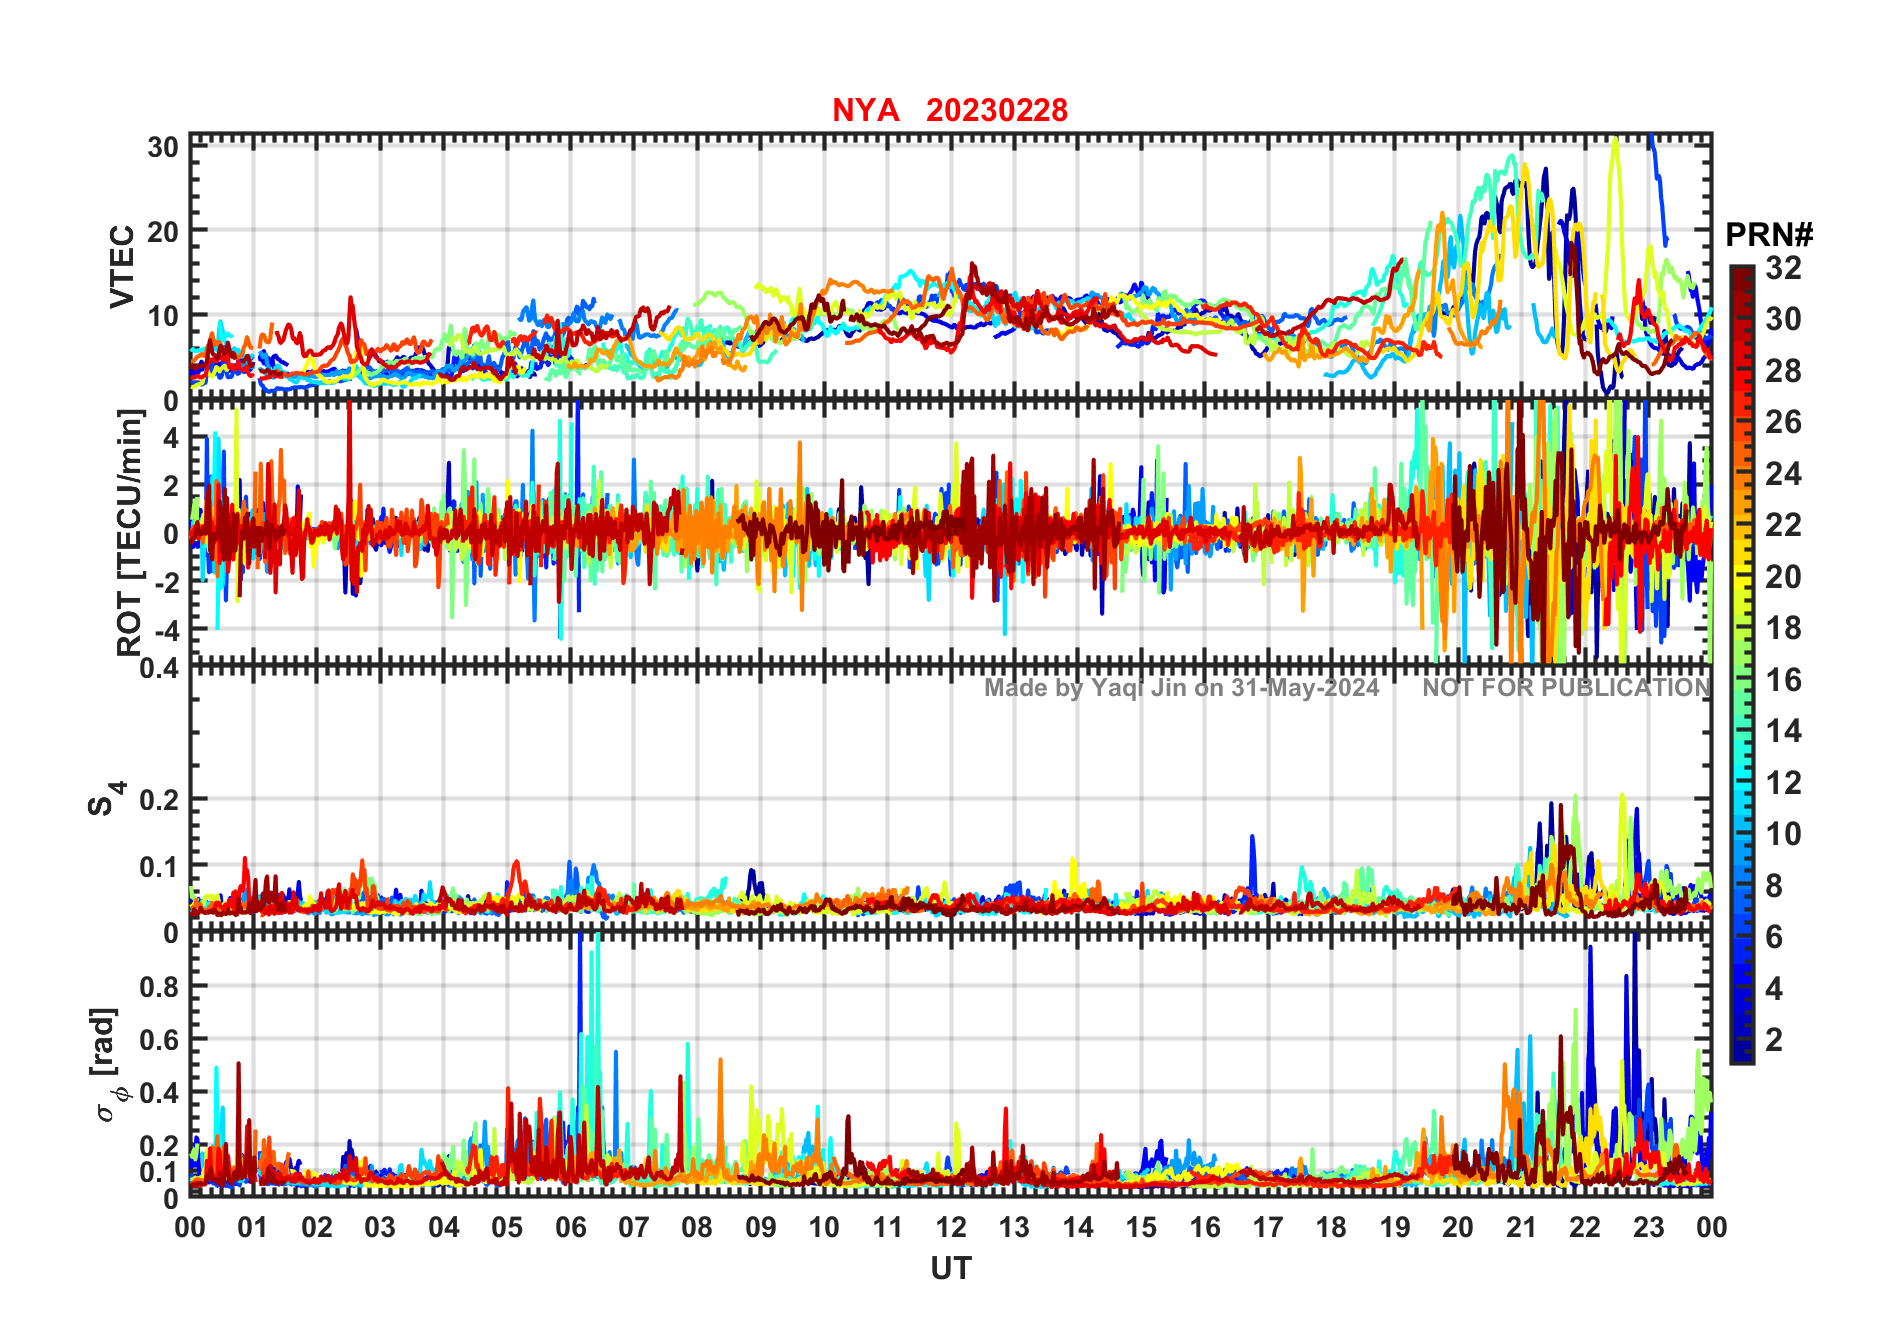The width and height of the screenshot is (1902, 1330).
Task: Click the PRN colorbar label '4'
Action: click(x=1774, y=989)
